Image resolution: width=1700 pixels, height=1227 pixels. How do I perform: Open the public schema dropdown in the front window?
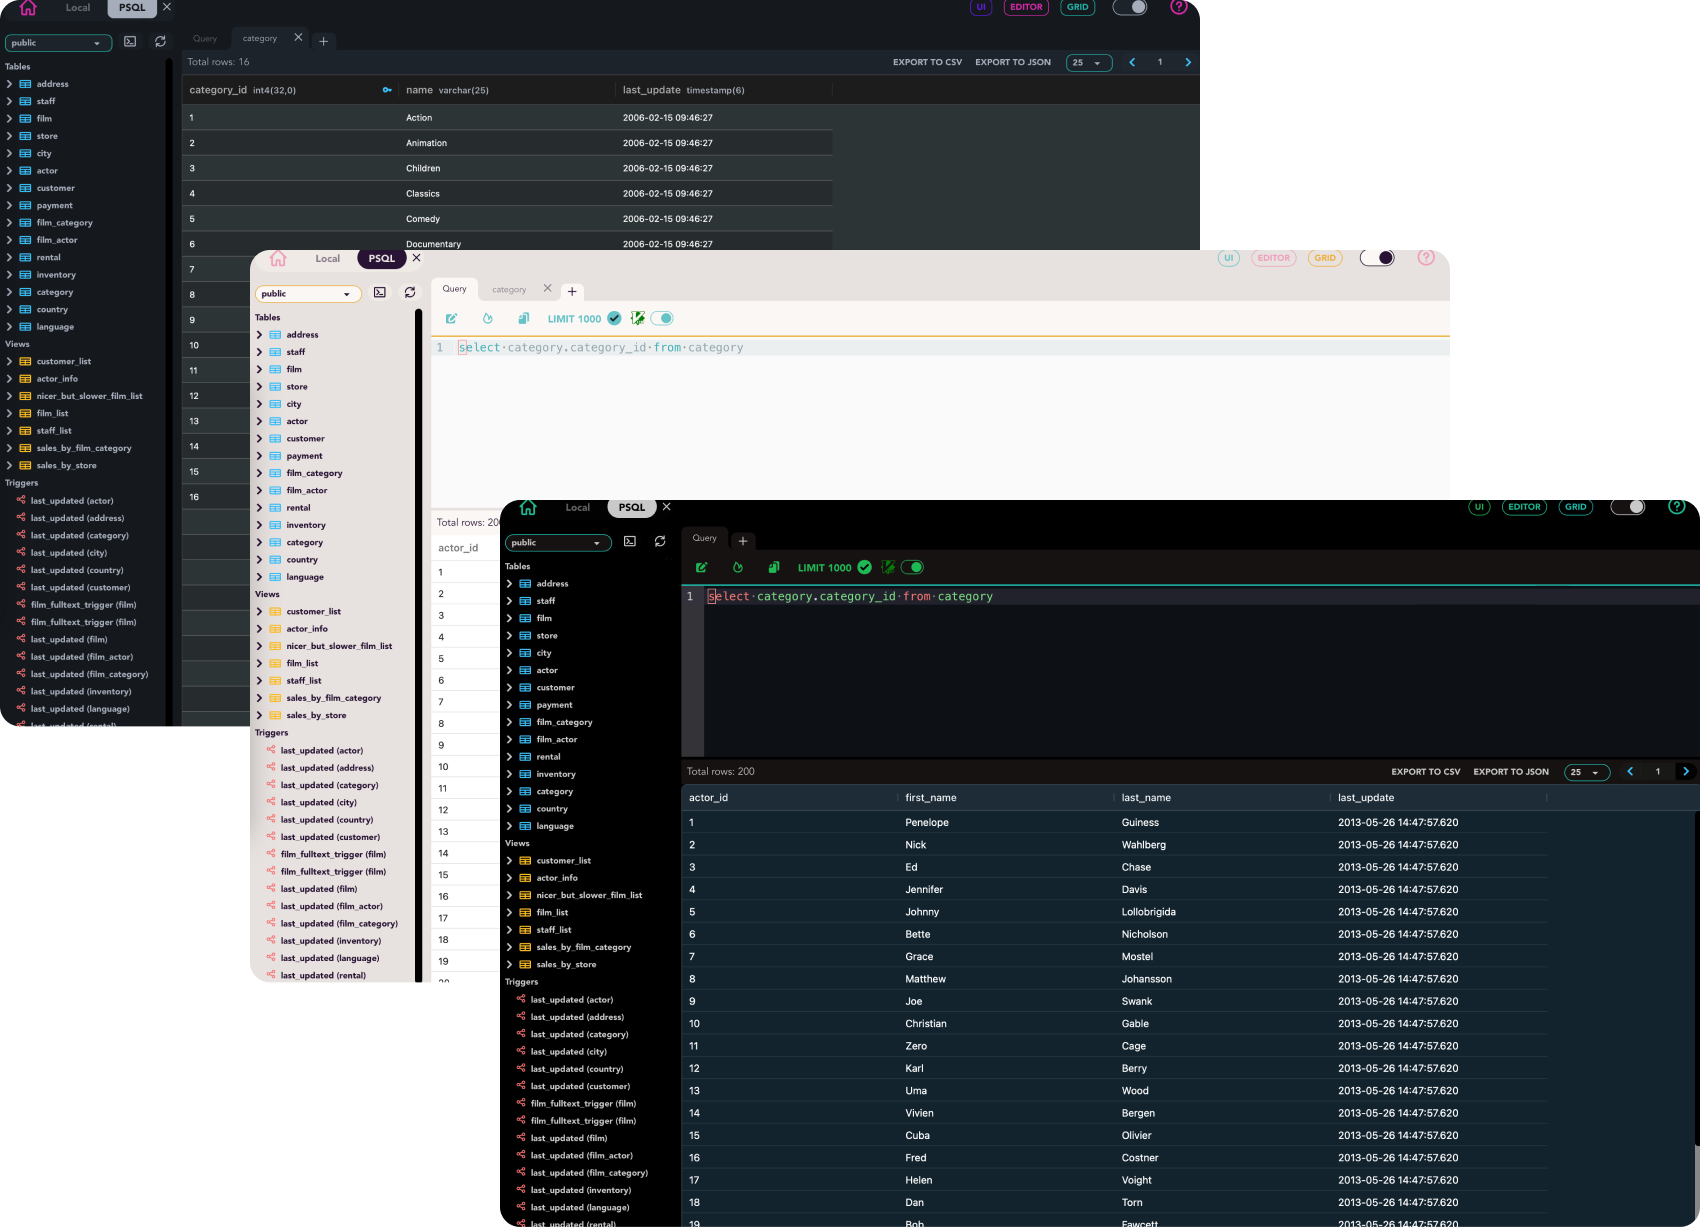coord(558,543)
